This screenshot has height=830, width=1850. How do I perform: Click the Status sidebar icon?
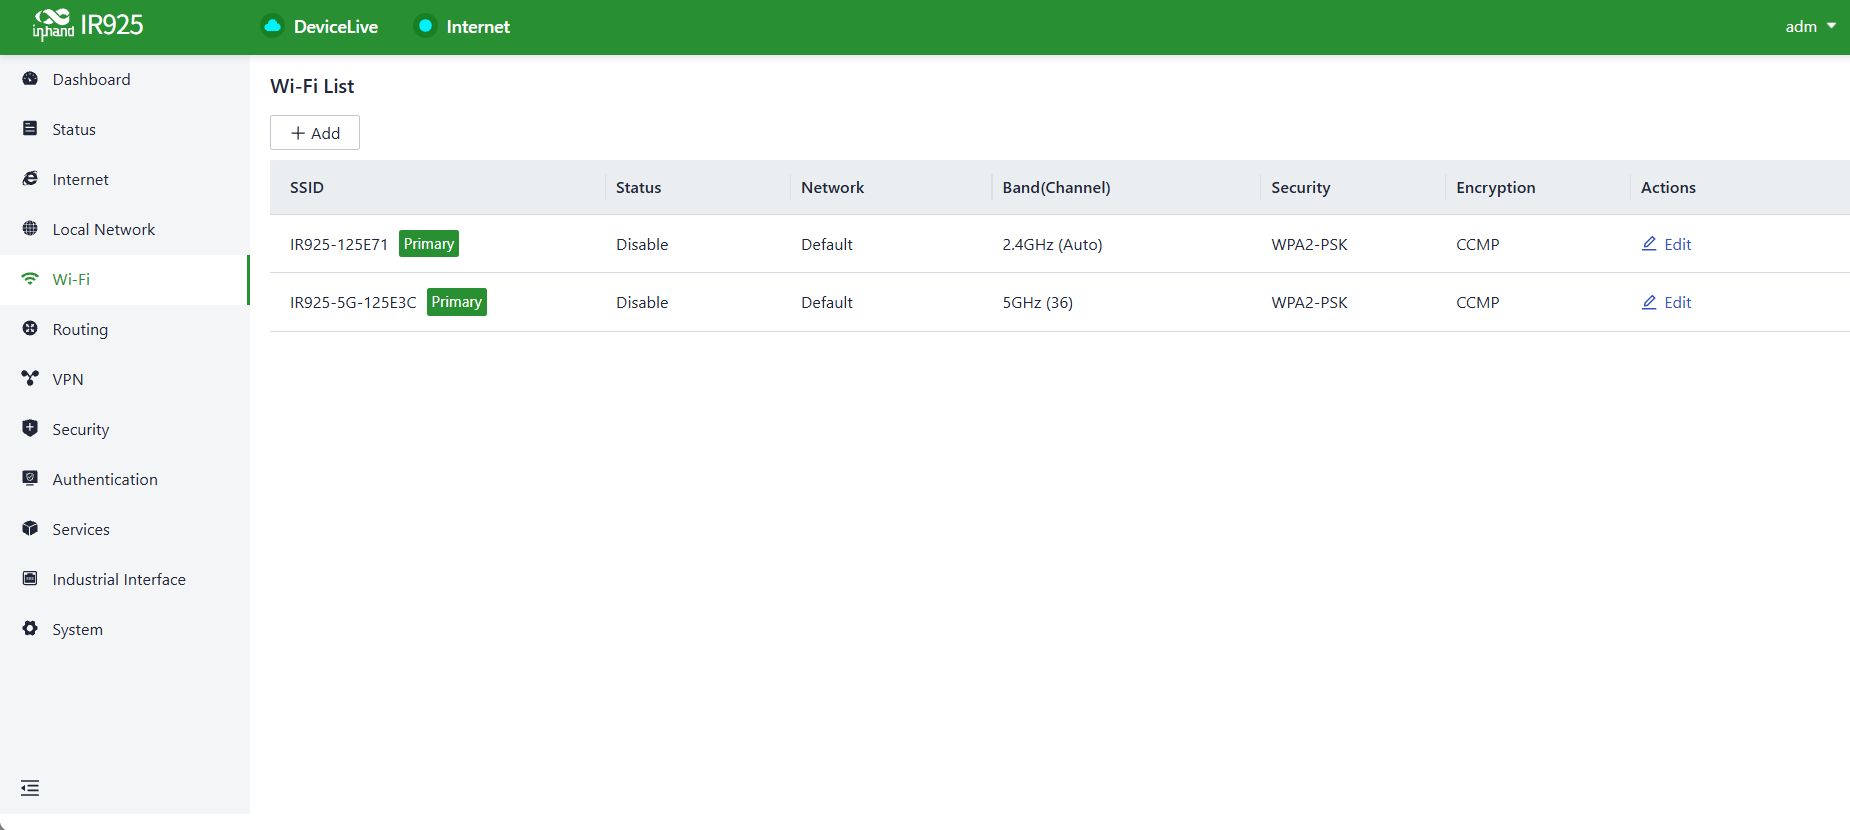[30, 129]
